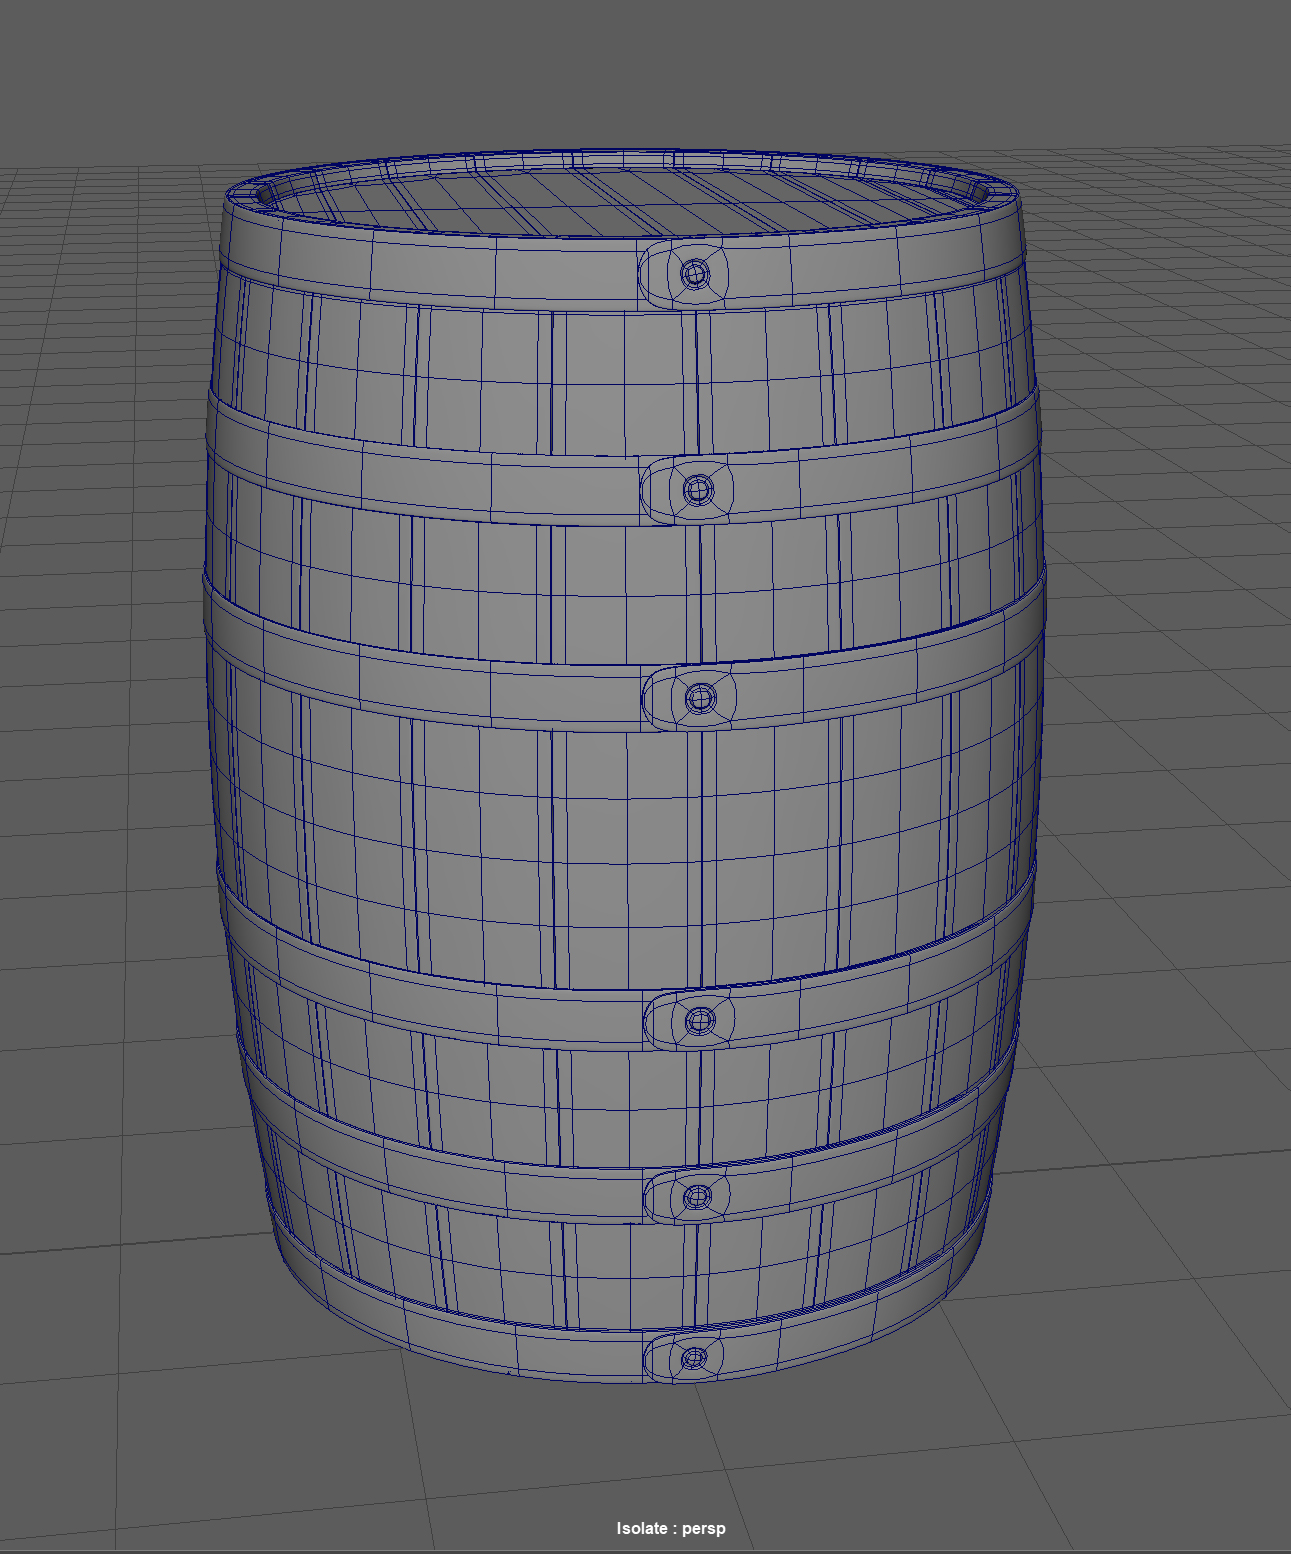Viewport: 1291px width, 1554px height.
Task: Select the rivet on the bottommost barrel hoop
Action: tap(694, 1358)
